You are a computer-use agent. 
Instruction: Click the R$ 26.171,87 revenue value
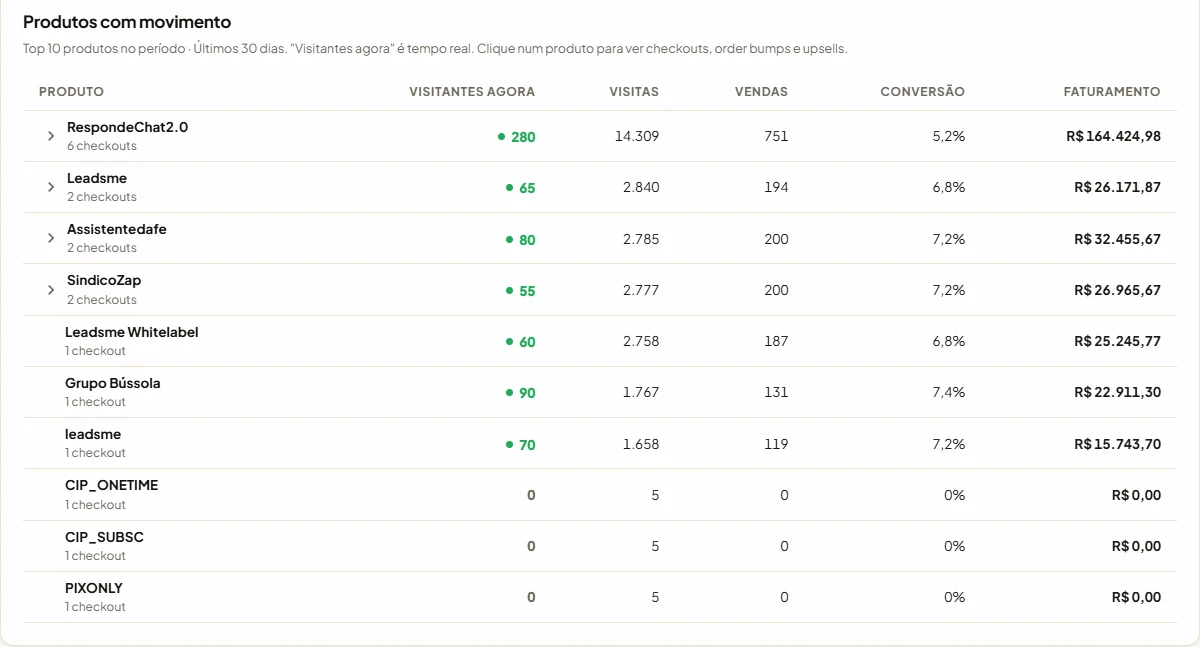point(1117,187)
